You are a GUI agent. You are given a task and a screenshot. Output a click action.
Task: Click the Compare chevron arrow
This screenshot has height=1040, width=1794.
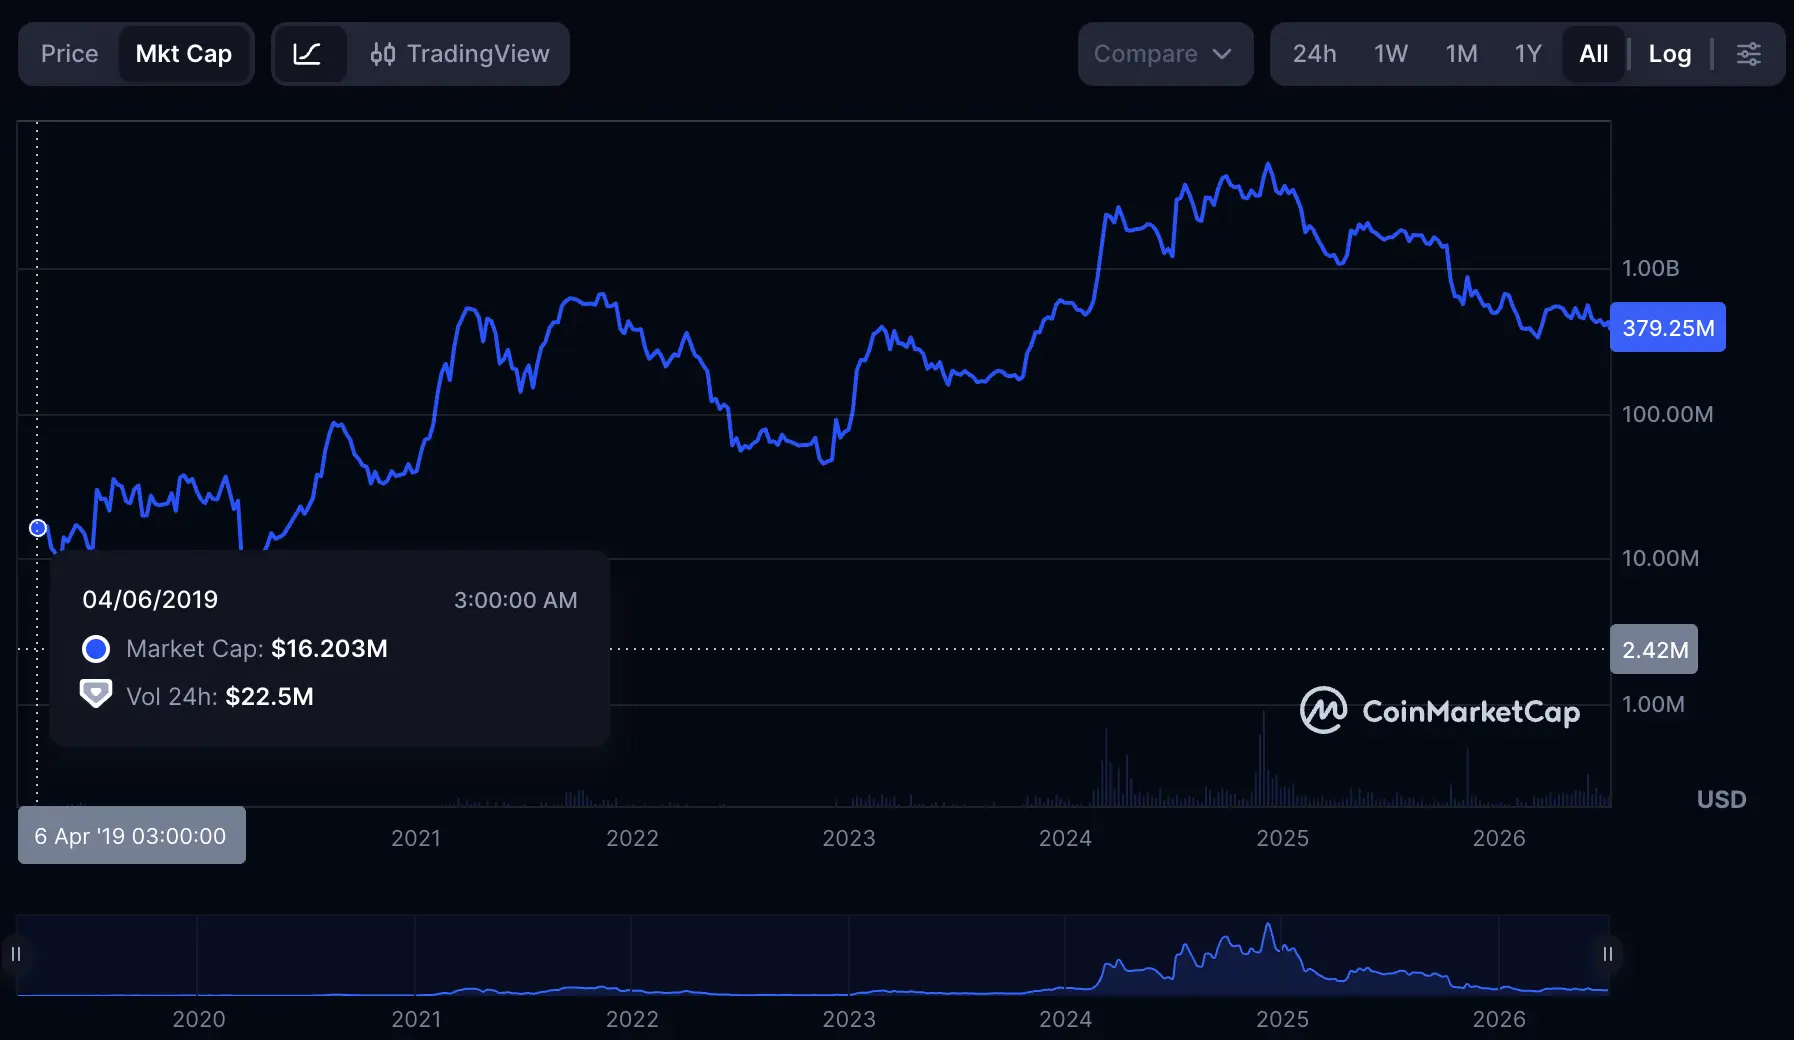click(x=1222, y=54)
